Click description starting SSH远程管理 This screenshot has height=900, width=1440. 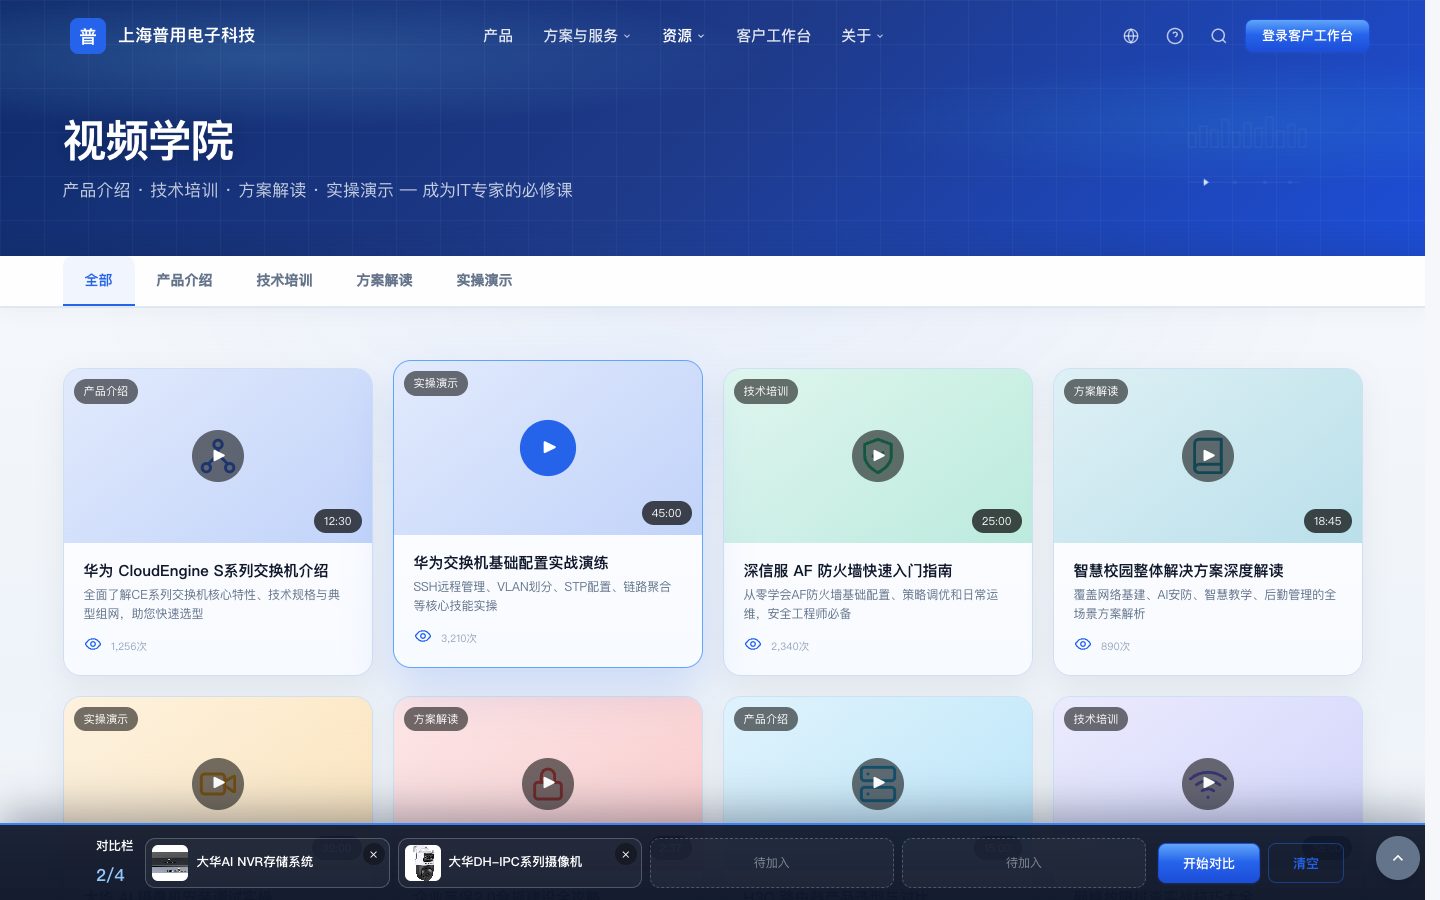(542, 596)
